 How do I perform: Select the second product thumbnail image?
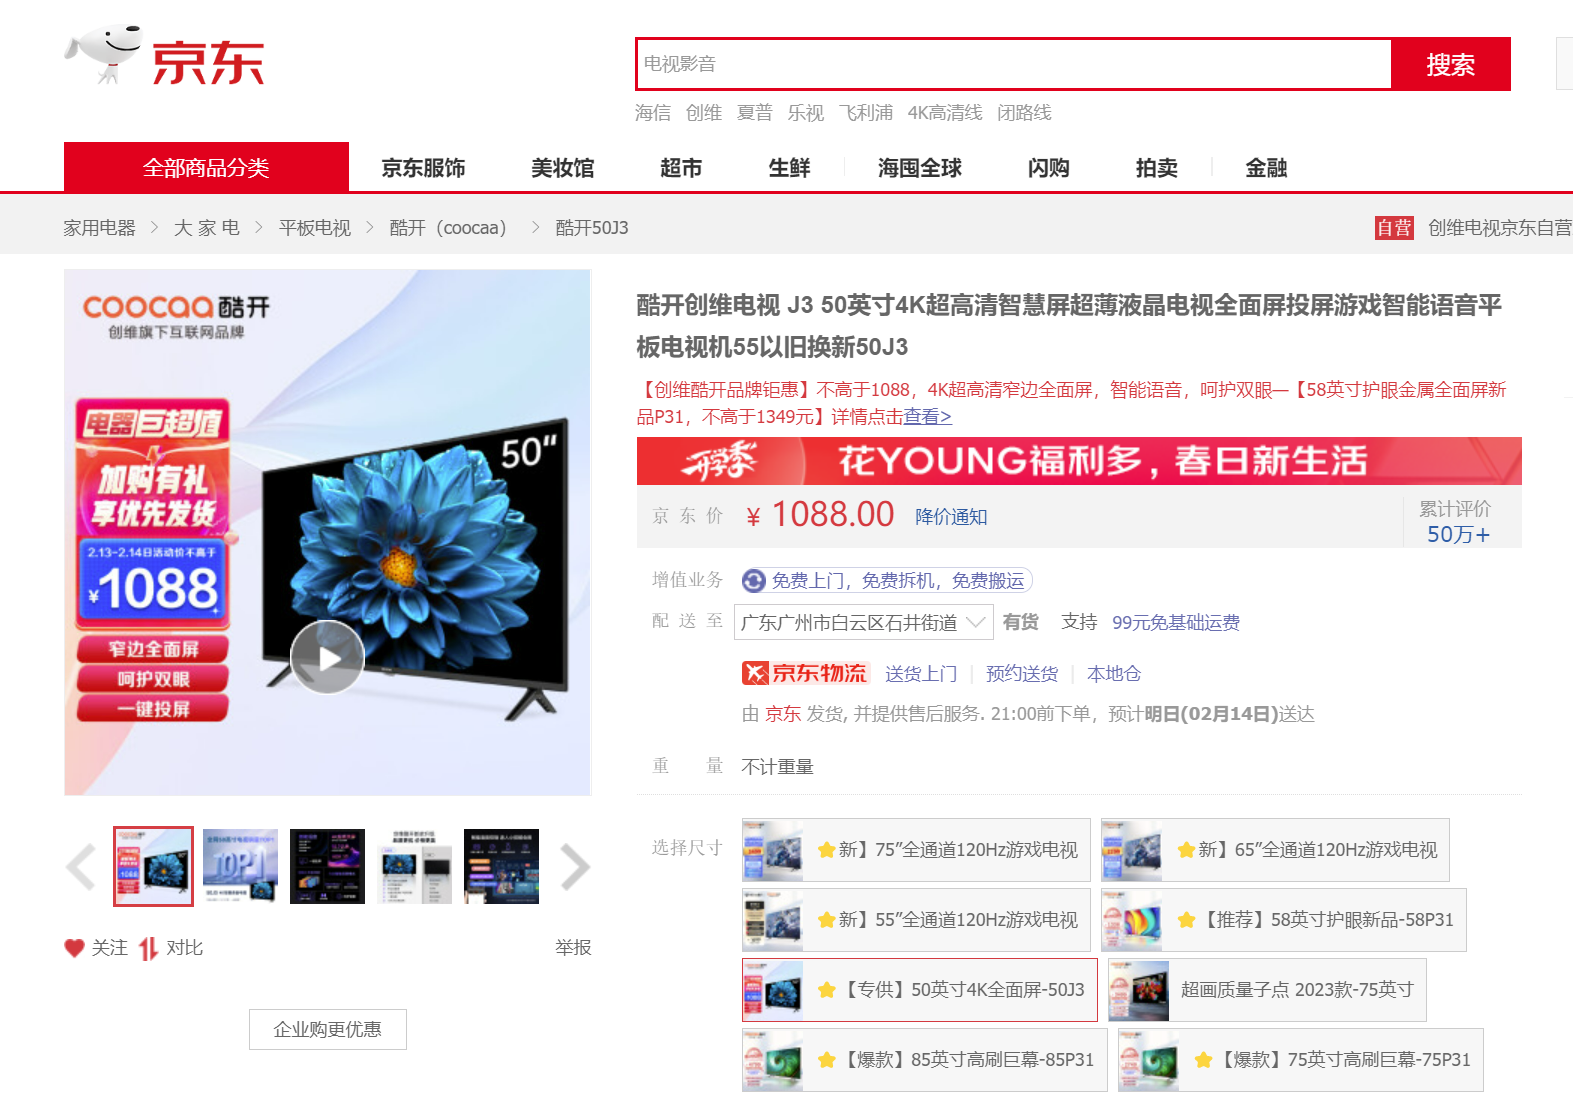click(x=240, y=866)
